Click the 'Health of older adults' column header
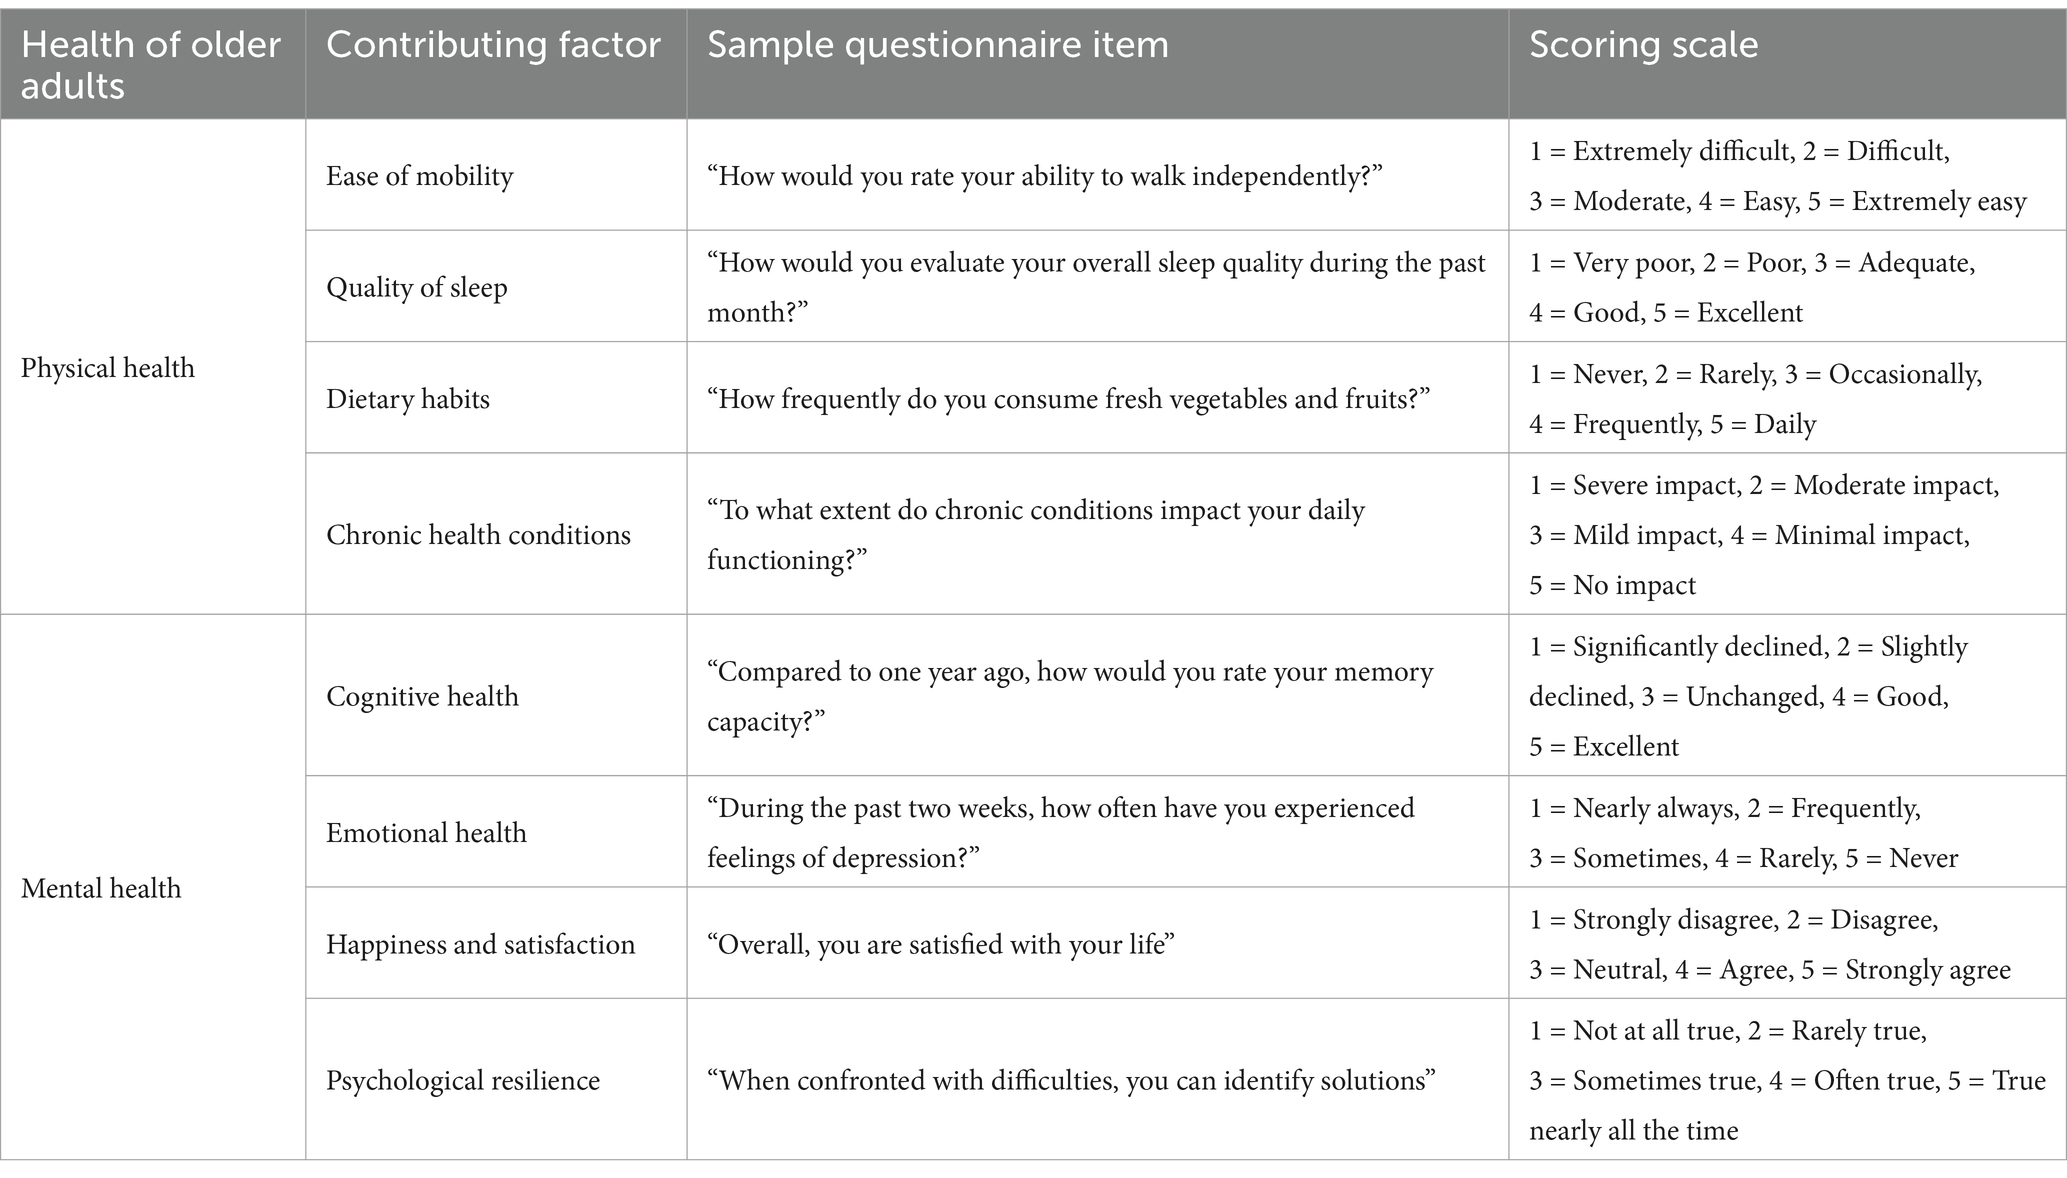The height and width of the screenshot is (1178, 2067). [151, 65]
